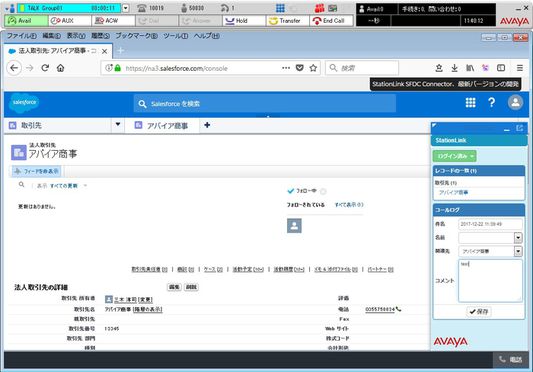This screenshot has height=372, width=533.
Task: Reload the current page
Action: (45, 68)
